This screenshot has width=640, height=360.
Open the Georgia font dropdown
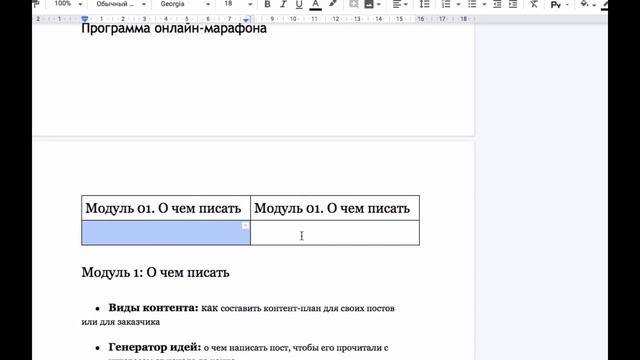[185, 4]
